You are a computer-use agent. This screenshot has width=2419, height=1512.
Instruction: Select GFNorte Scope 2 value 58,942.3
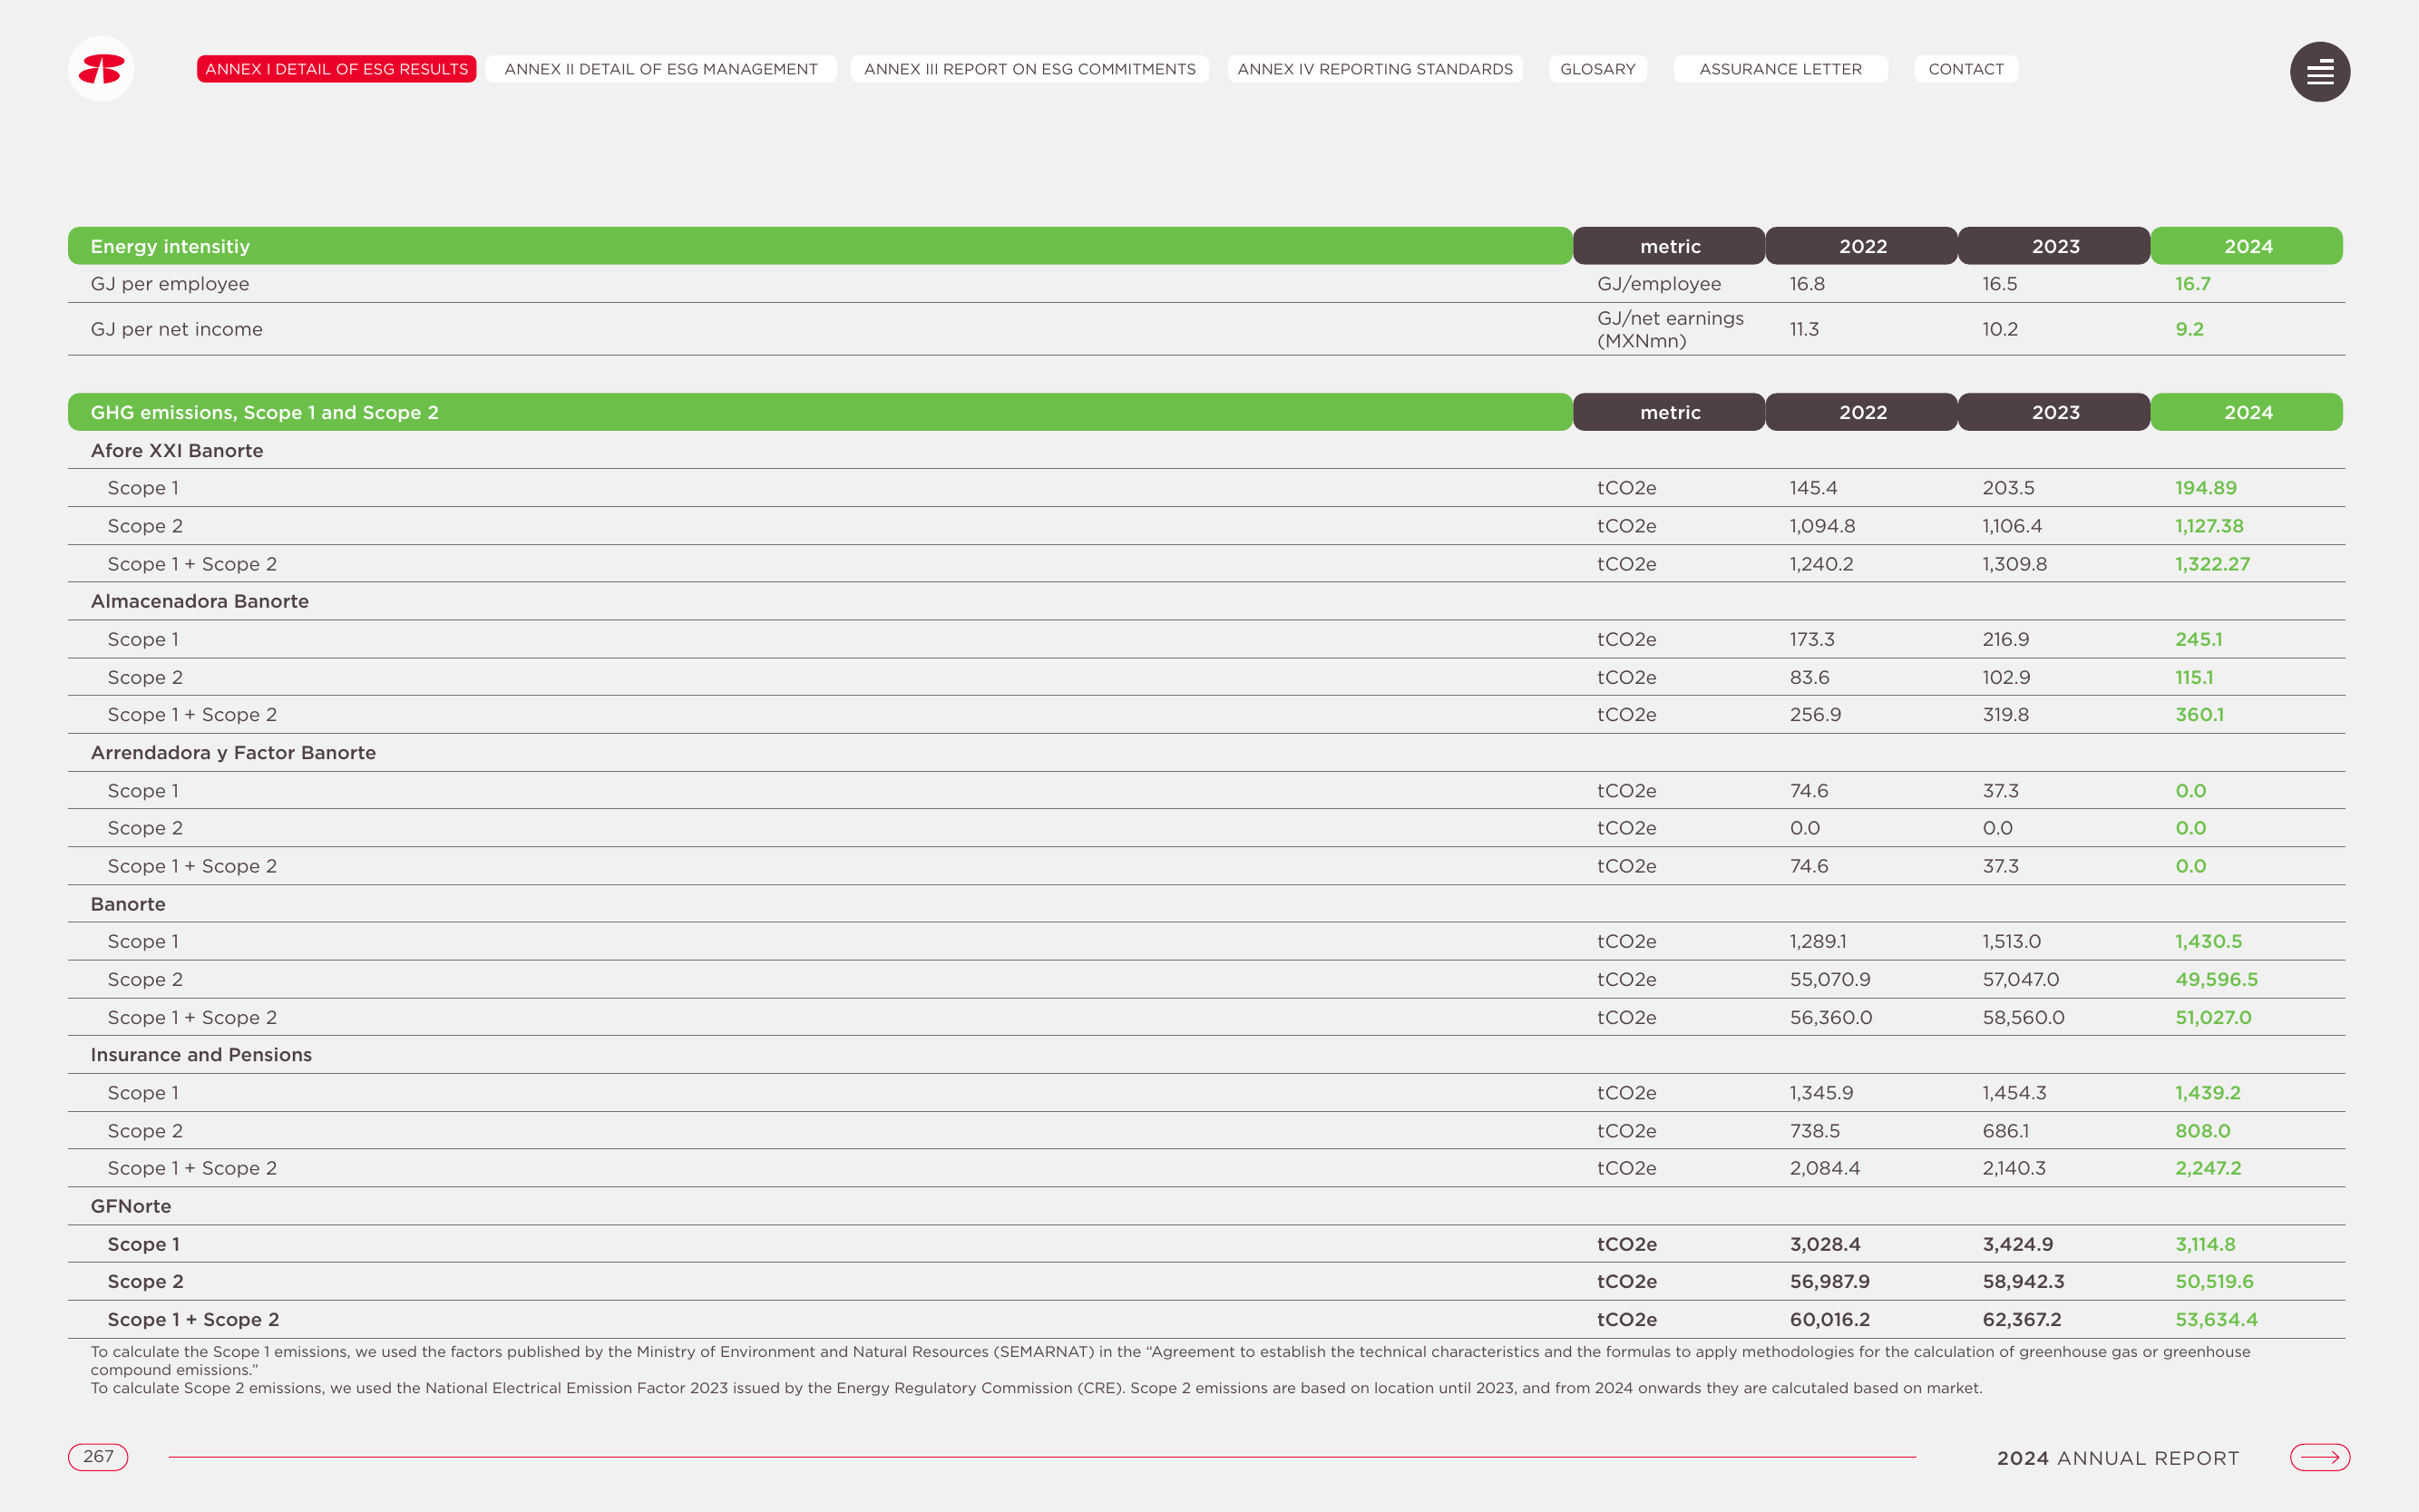[2024, 1282]
